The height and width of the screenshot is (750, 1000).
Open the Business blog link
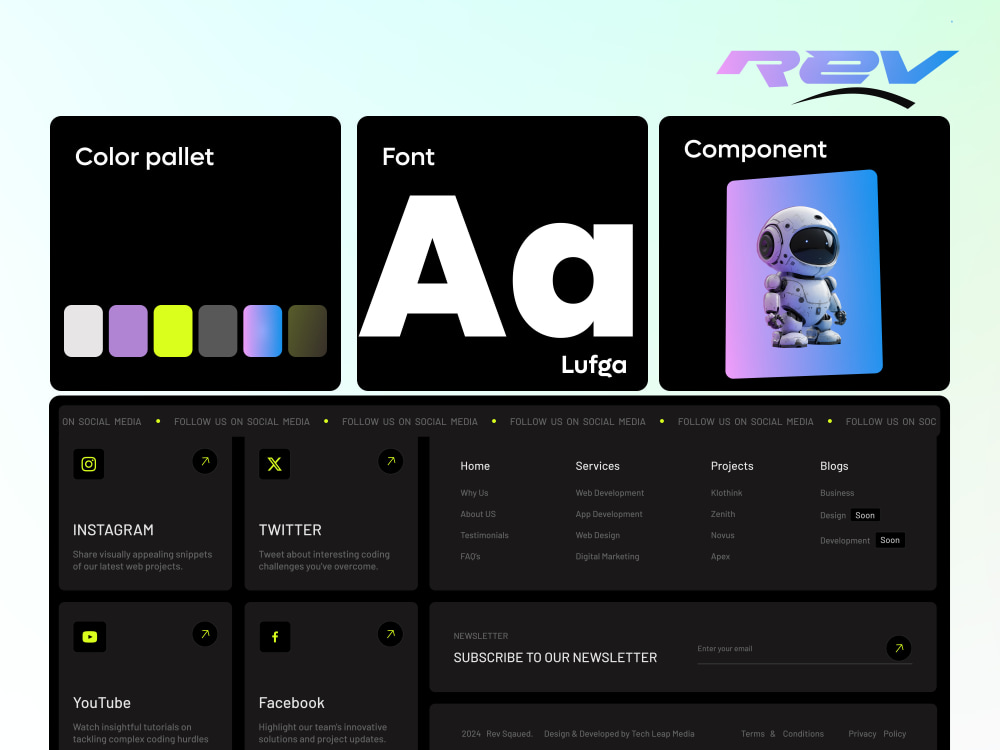tap(837, 493)
